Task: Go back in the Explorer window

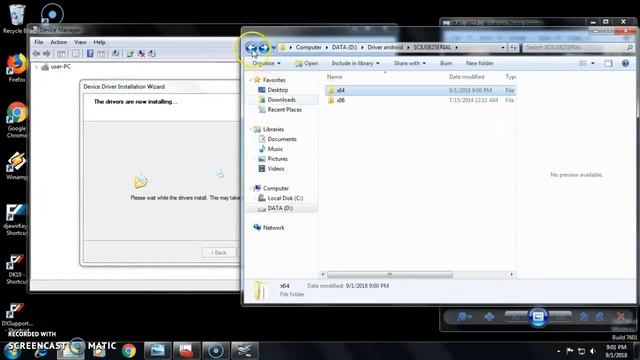Action: click(x=251, y=48)
